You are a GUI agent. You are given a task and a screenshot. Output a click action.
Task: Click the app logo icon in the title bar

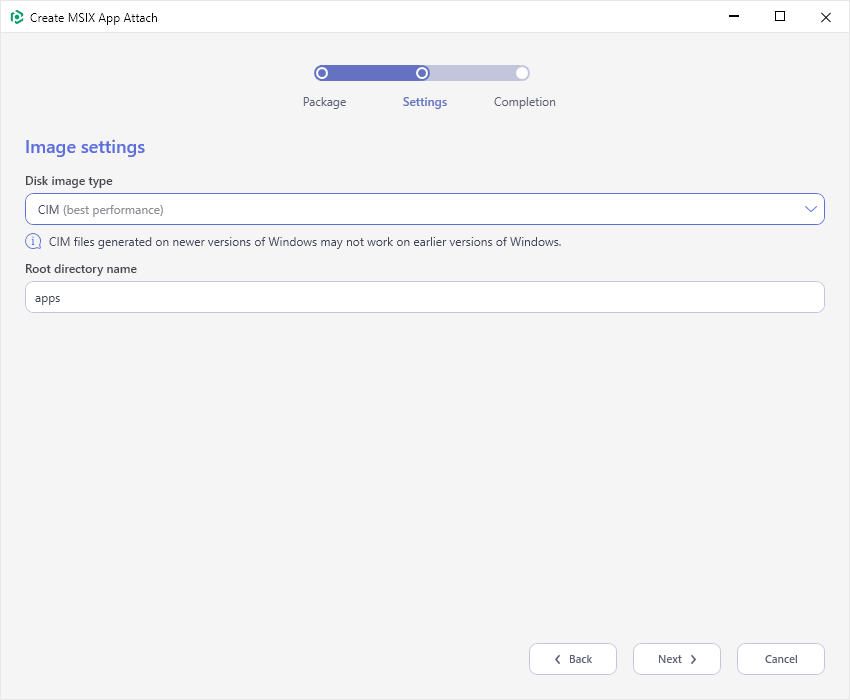[x=17, y=17]
